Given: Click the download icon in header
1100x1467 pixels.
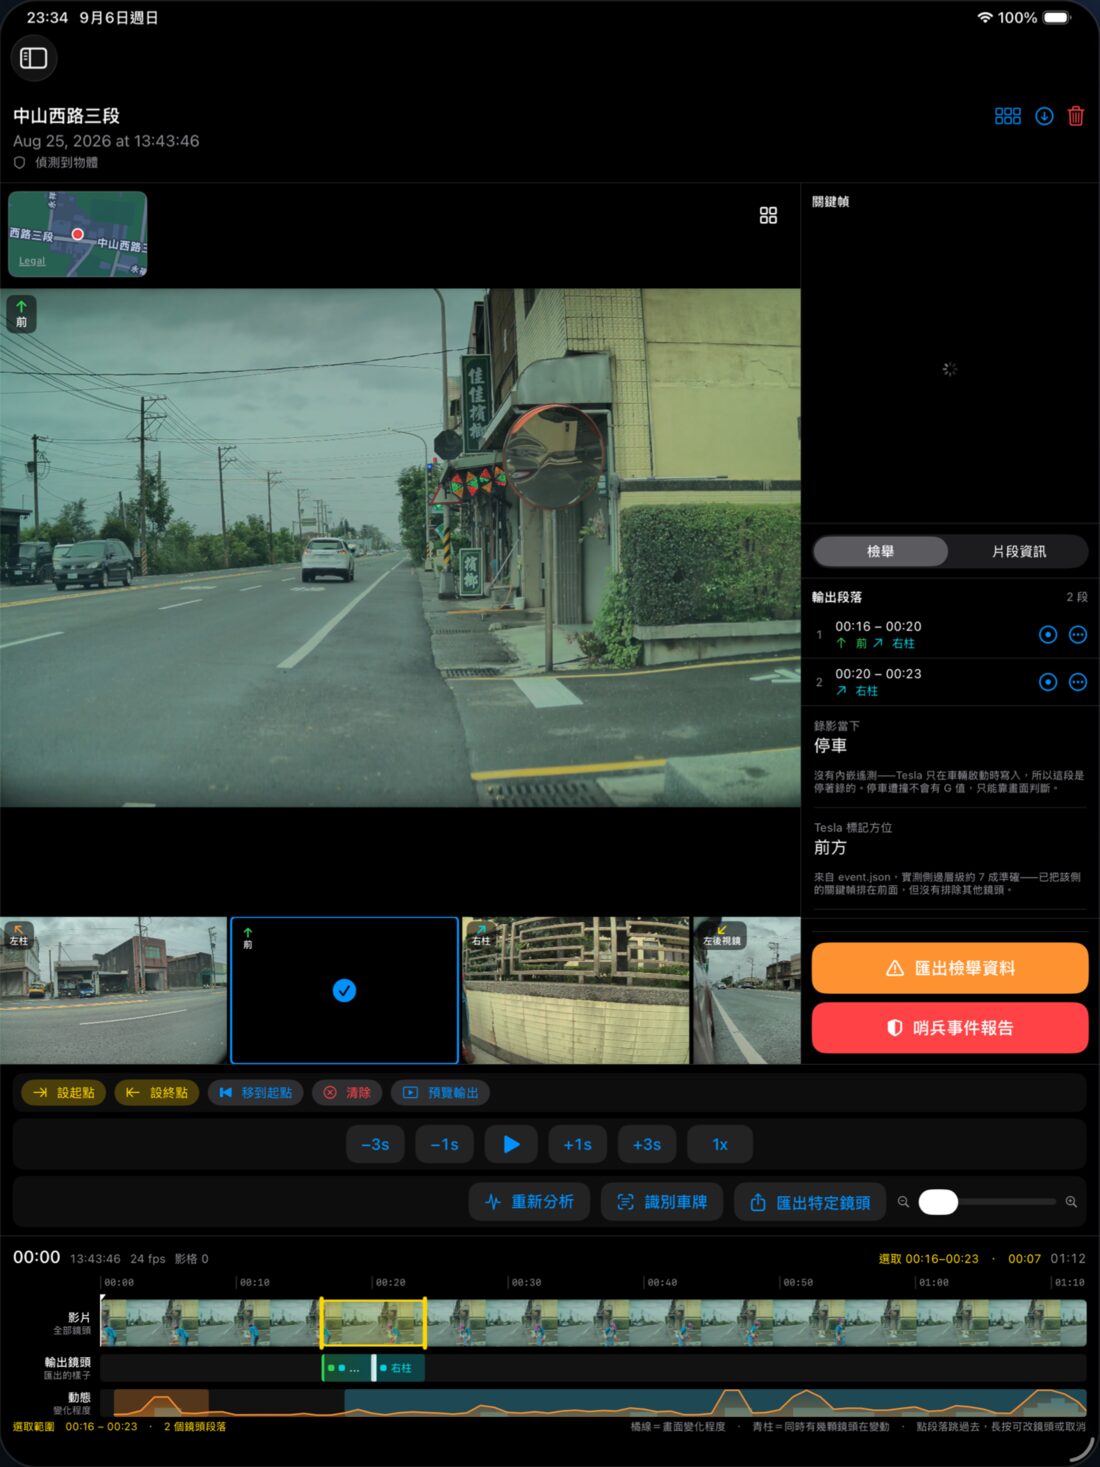Looking at the screenshot, I should point(1044,116).
